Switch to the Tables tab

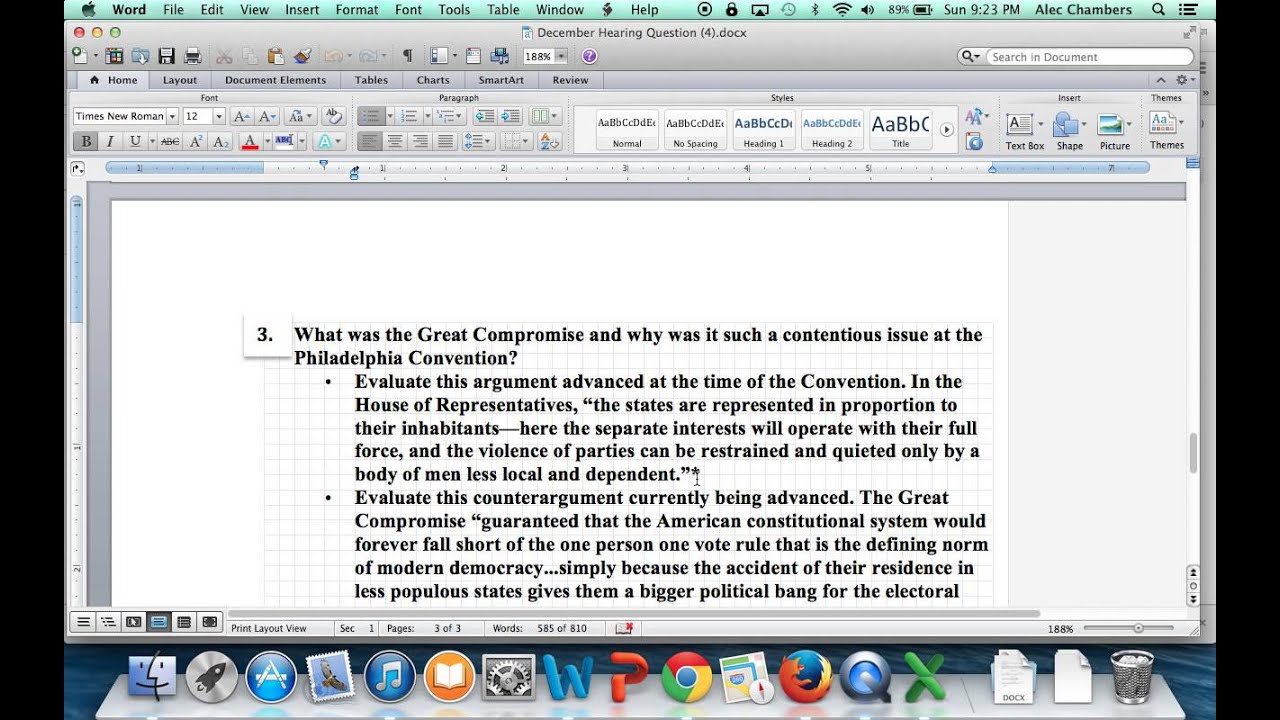pos(371,80)
